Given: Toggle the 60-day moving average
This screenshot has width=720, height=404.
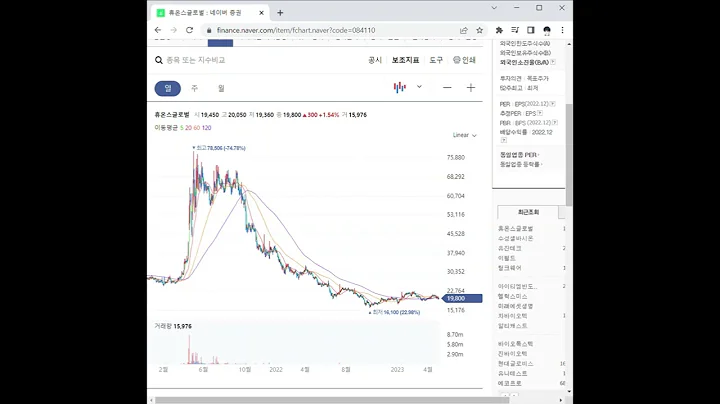Looking at the screenshot, I should 197,128.
